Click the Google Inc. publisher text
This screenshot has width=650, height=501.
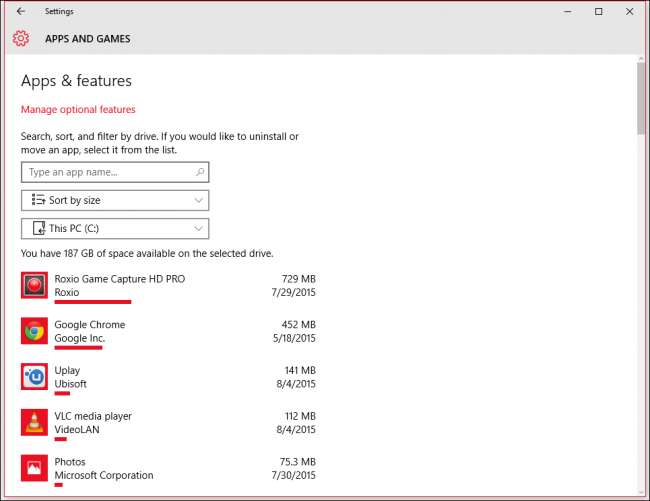[x=80, y=338]
